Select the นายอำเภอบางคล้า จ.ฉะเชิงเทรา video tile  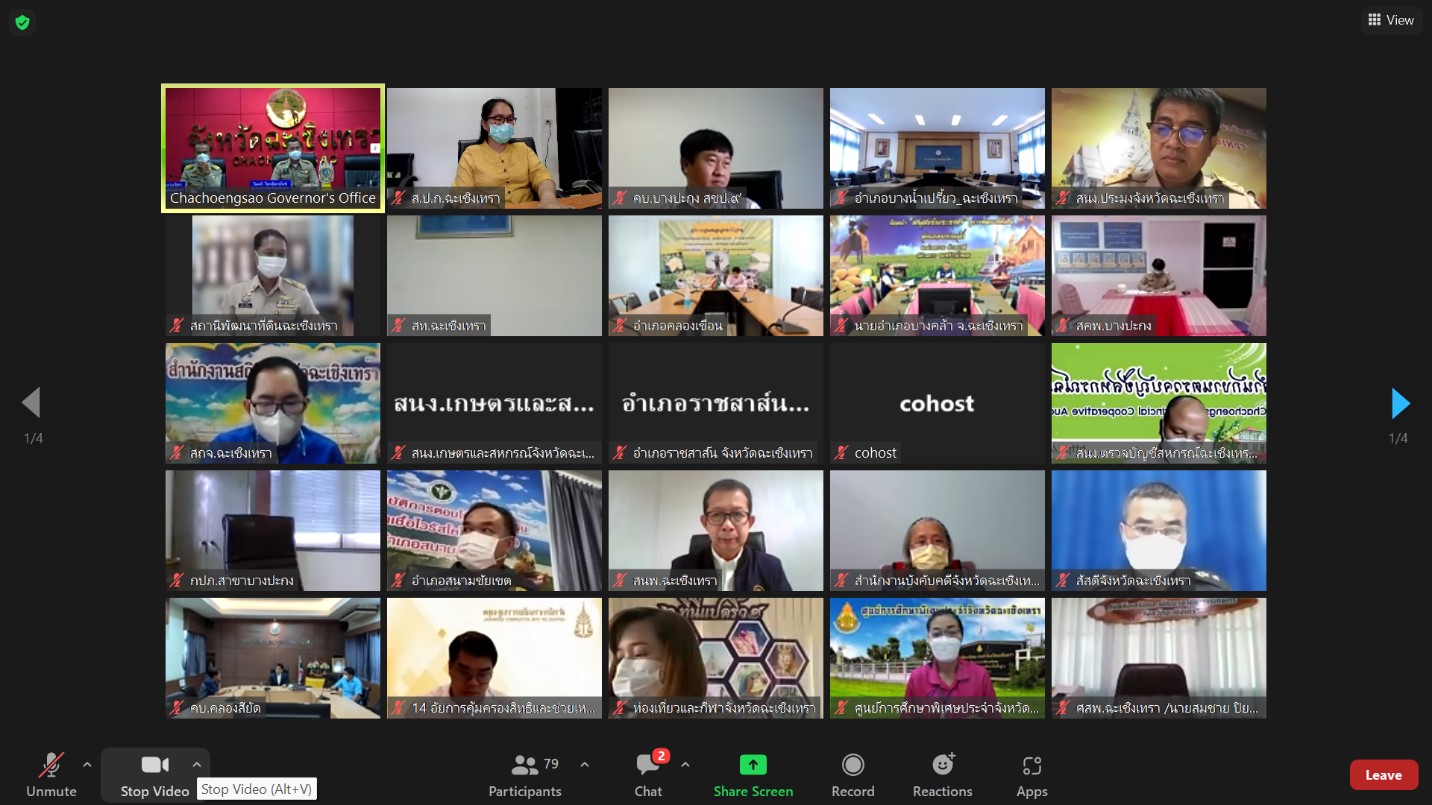(x=937, y=275)
